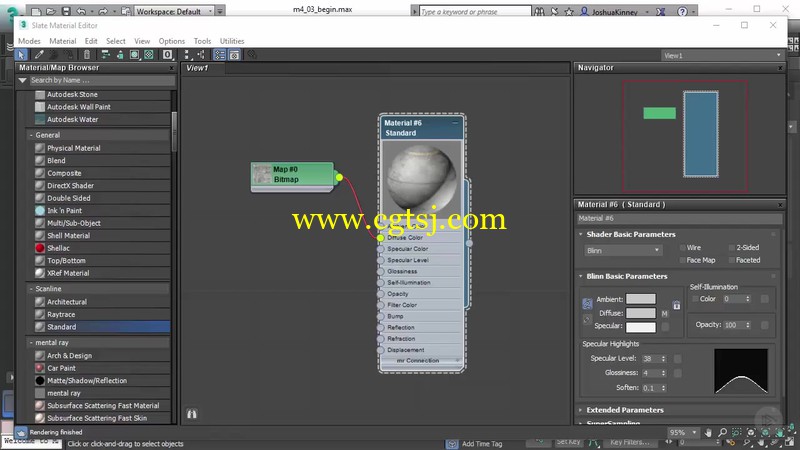Activate the Zoom magnifier tool

click(x=722, y=432)
